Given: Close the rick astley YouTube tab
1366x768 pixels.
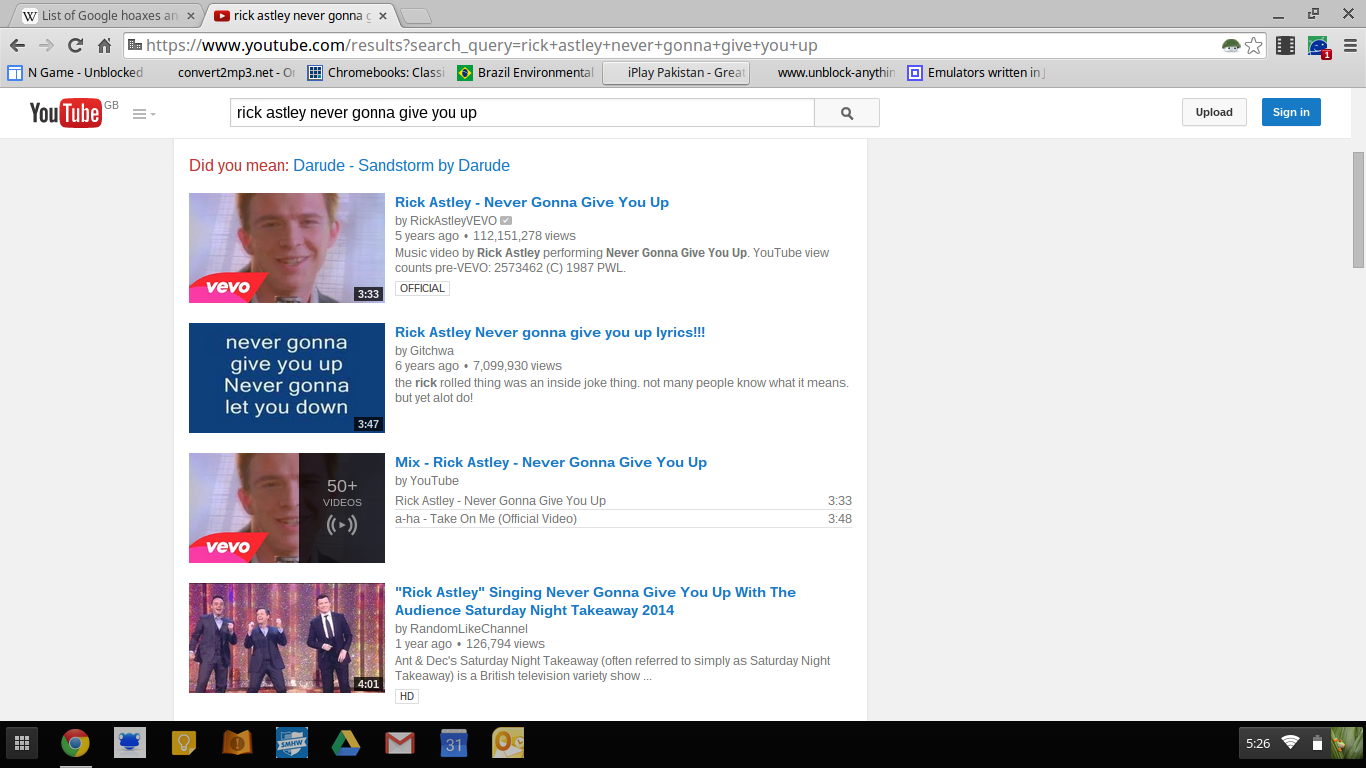Looking at the screenshot, I should point(383,16).
